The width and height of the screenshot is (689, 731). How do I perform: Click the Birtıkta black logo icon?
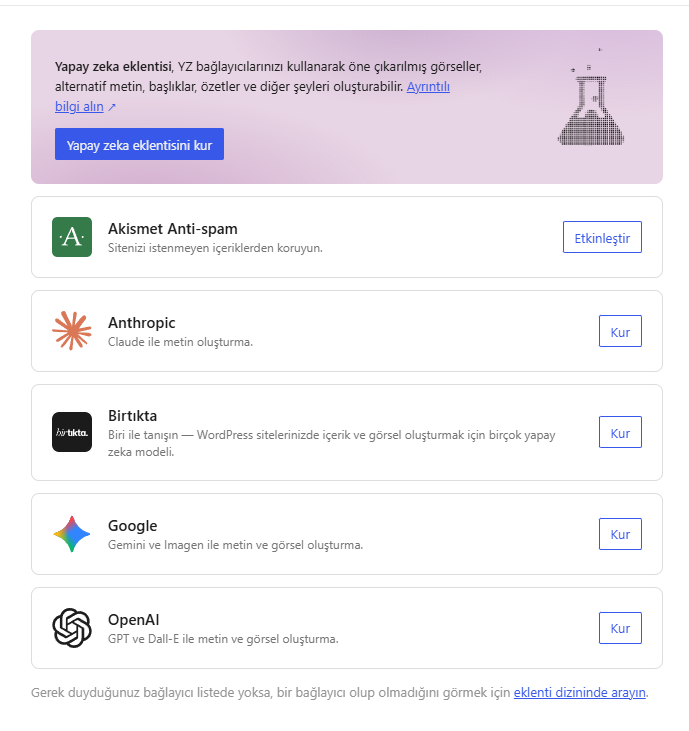tap(72, 432)
